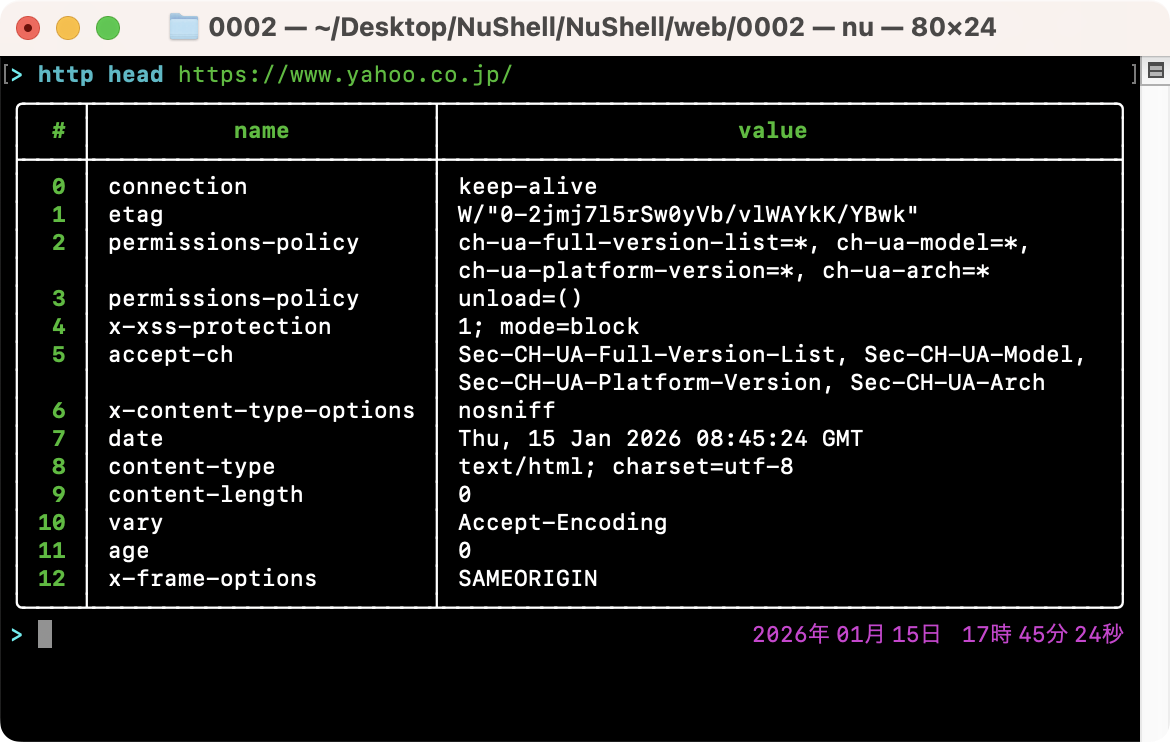1170x742 pixels.
Task: Minimize the window with yellow button
Action: tap(68, 28)
